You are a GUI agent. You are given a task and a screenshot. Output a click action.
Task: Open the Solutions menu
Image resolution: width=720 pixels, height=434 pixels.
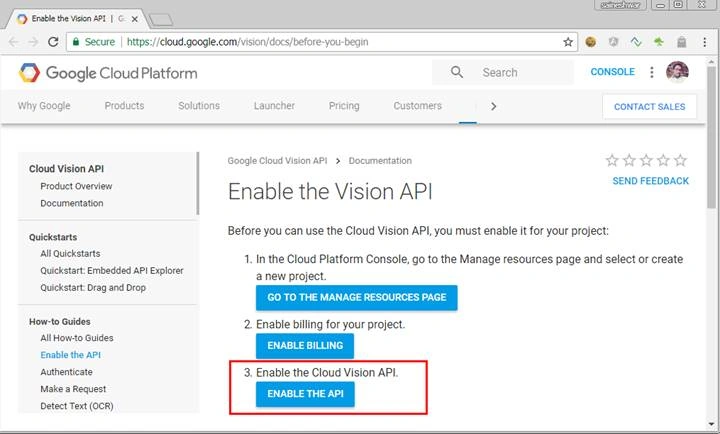pos(199,106)
